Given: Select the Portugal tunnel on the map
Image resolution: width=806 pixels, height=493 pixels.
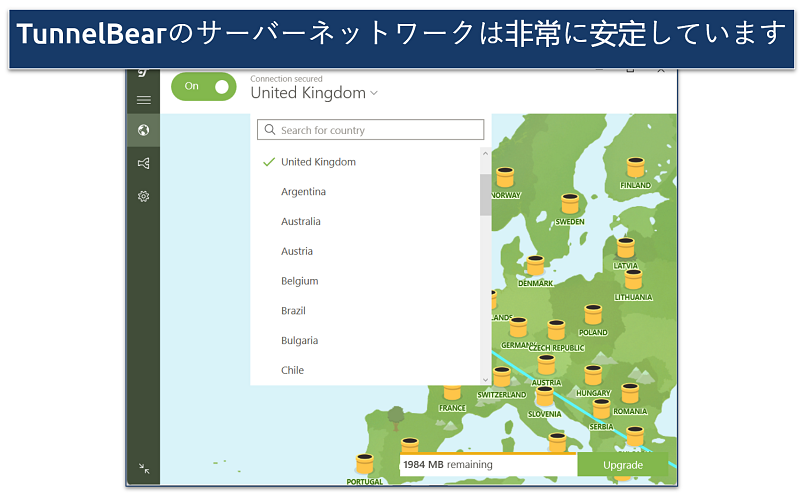Looking at the screenshot, I should [x=364, y=464].
